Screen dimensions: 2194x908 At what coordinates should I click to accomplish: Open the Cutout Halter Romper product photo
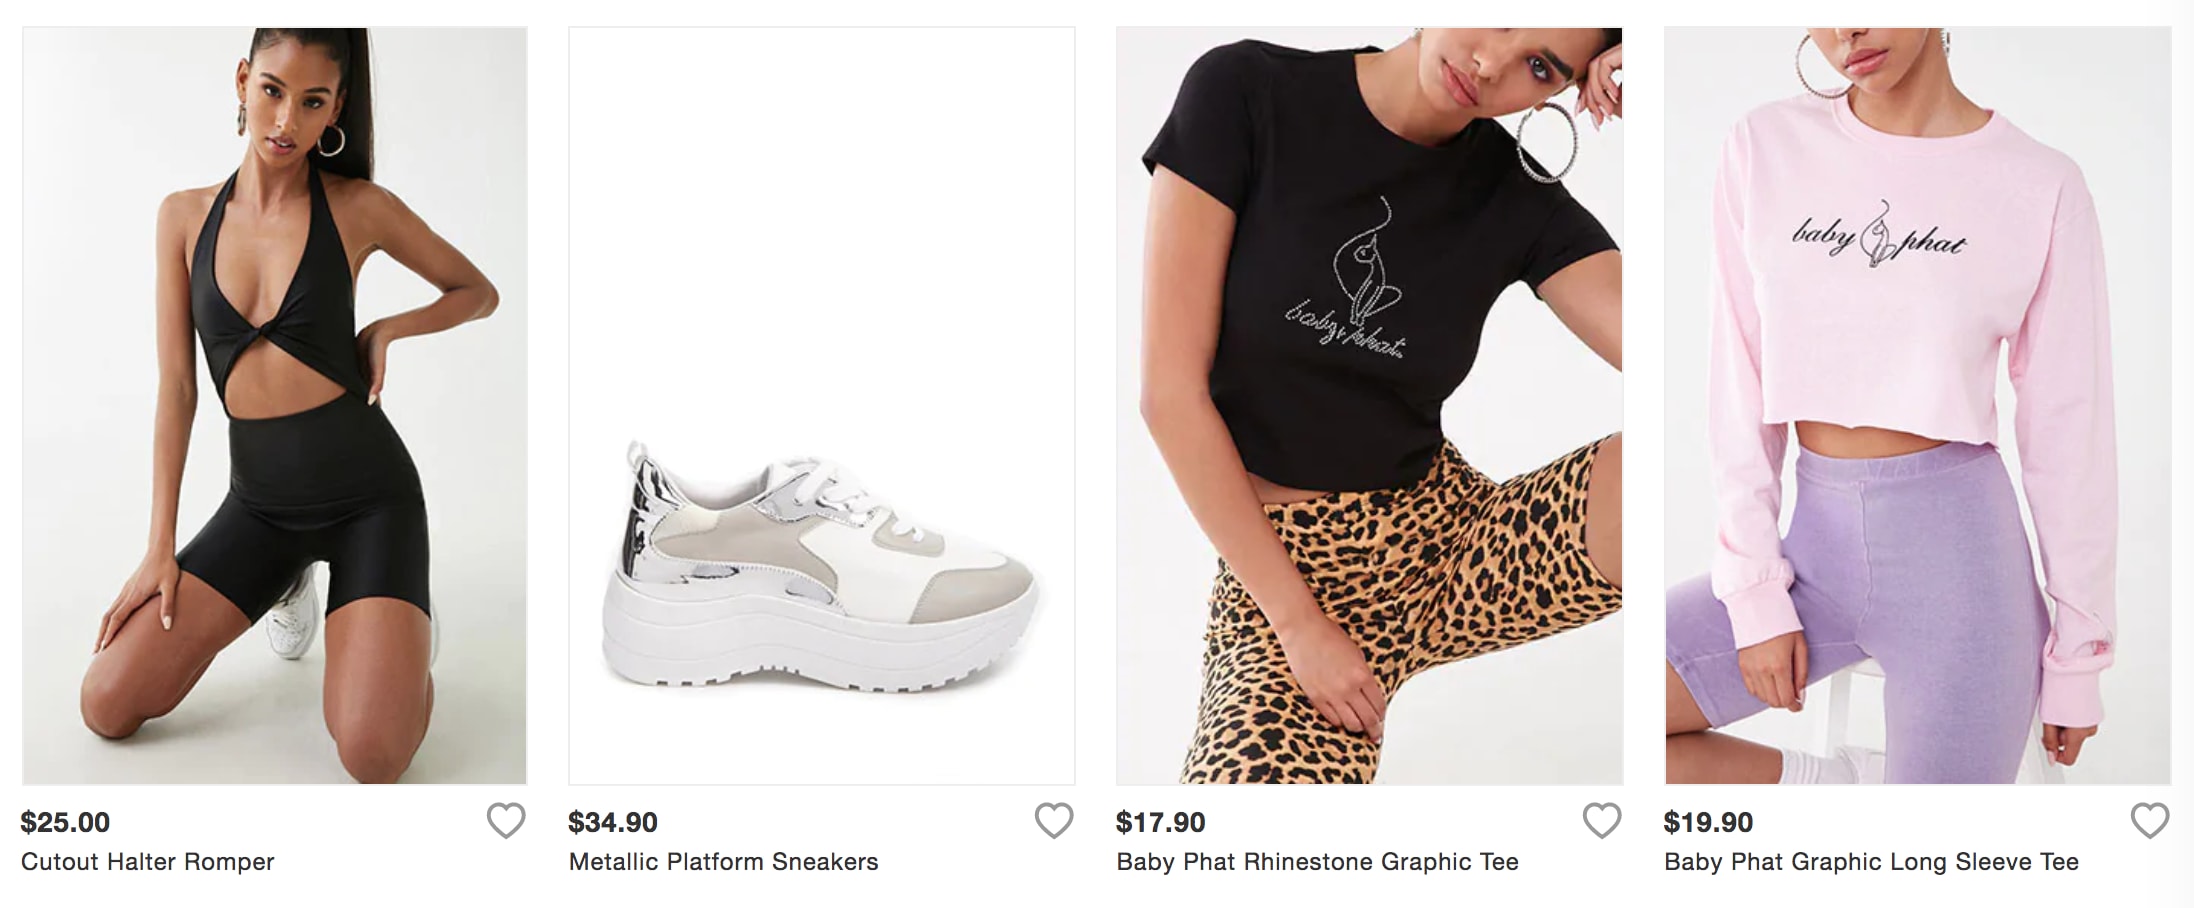point(274,405)
